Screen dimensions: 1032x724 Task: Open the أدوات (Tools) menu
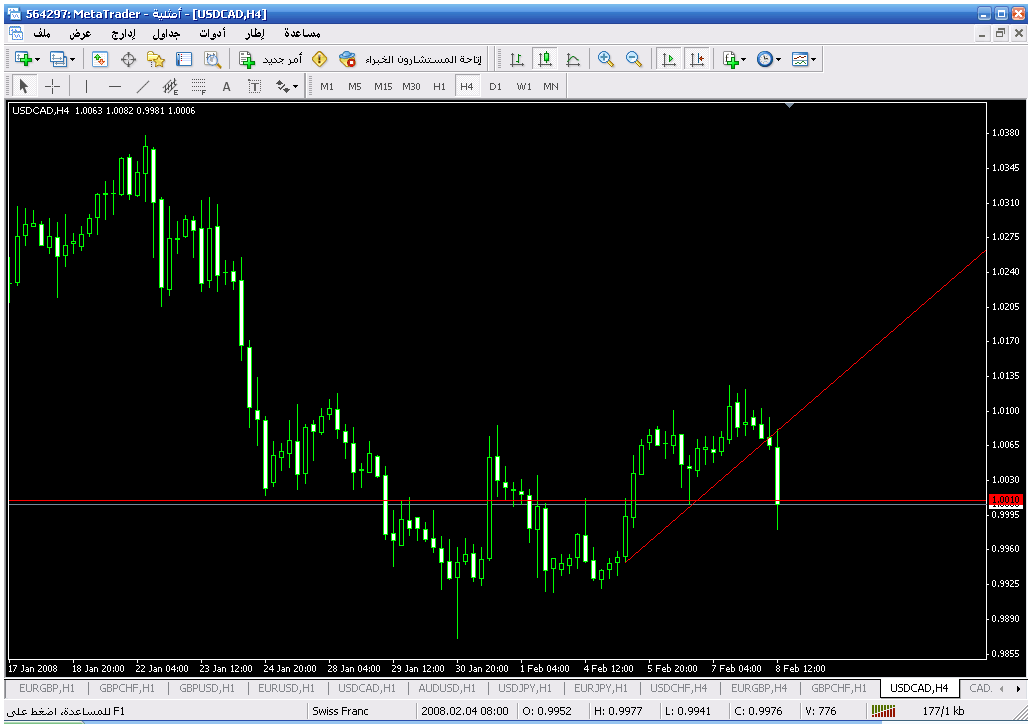point(212,33)
